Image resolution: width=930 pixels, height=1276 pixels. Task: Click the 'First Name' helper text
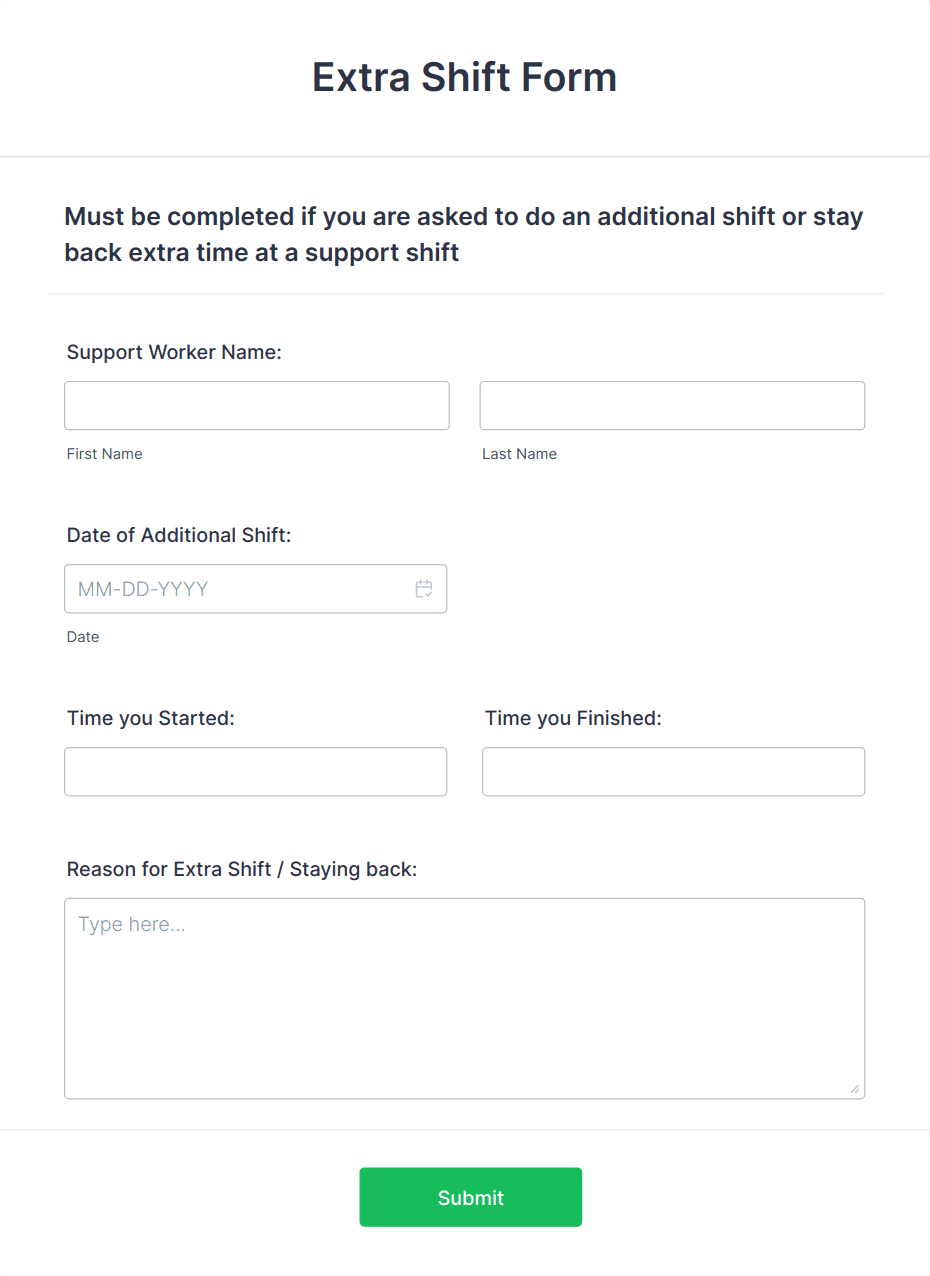point(104,453)
